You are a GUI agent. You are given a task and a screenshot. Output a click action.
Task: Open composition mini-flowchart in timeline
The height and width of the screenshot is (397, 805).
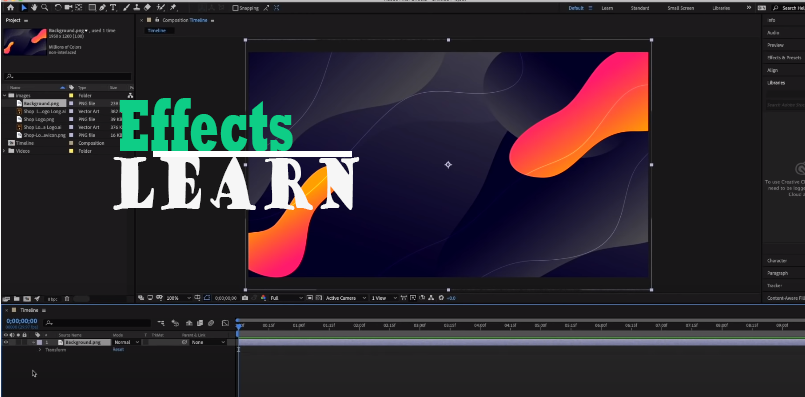pyautogui.click(x=161, y=323)
